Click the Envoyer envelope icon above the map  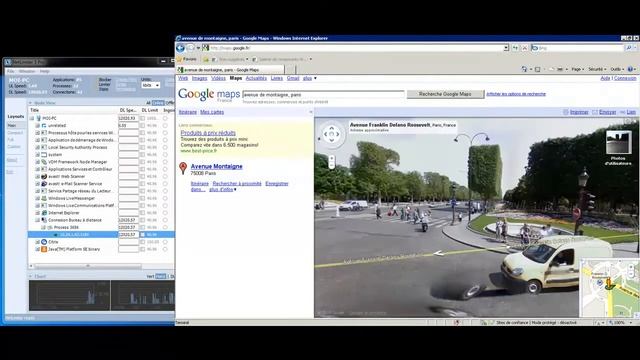[x=595, y=112]
